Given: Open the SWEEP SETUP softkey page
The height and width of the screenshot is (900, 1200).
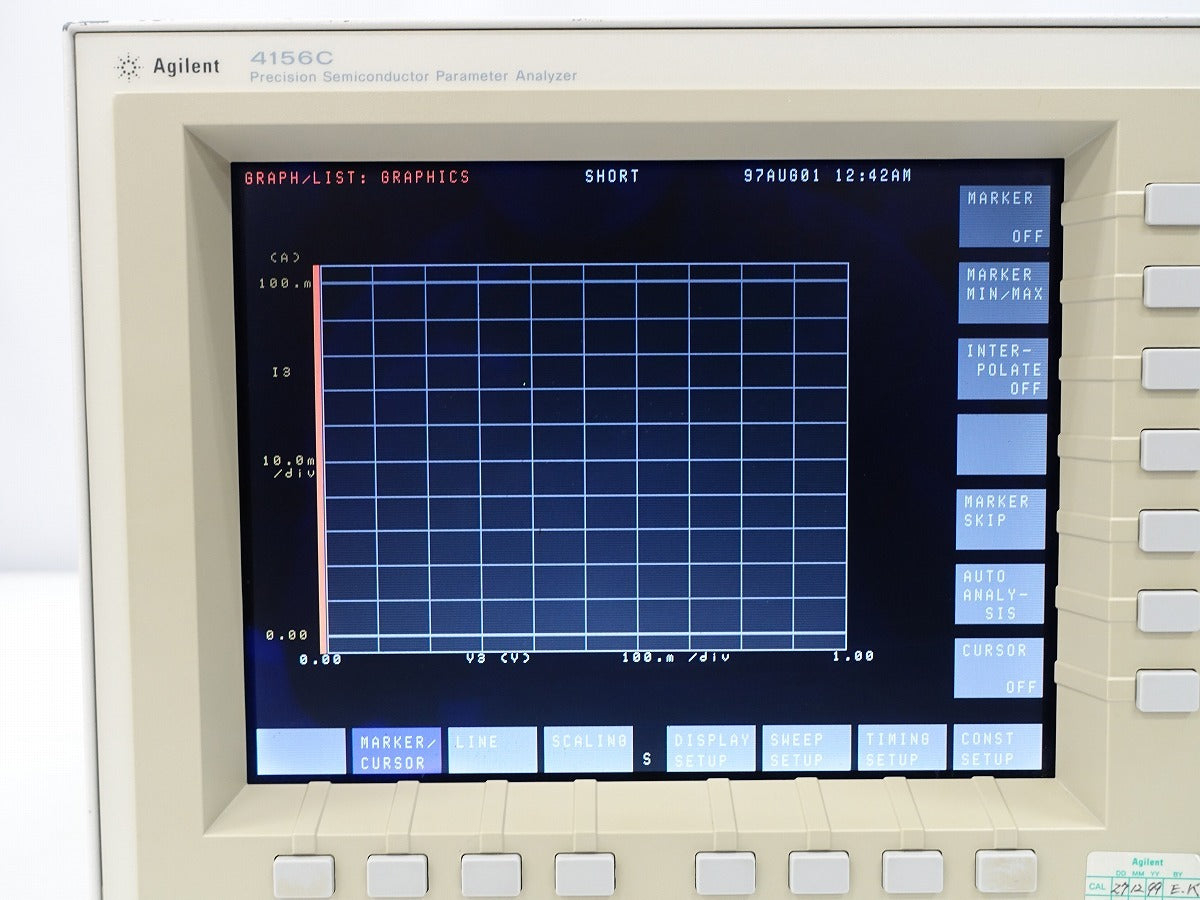Looking at the screenshot, I should (x=806, y=749).
